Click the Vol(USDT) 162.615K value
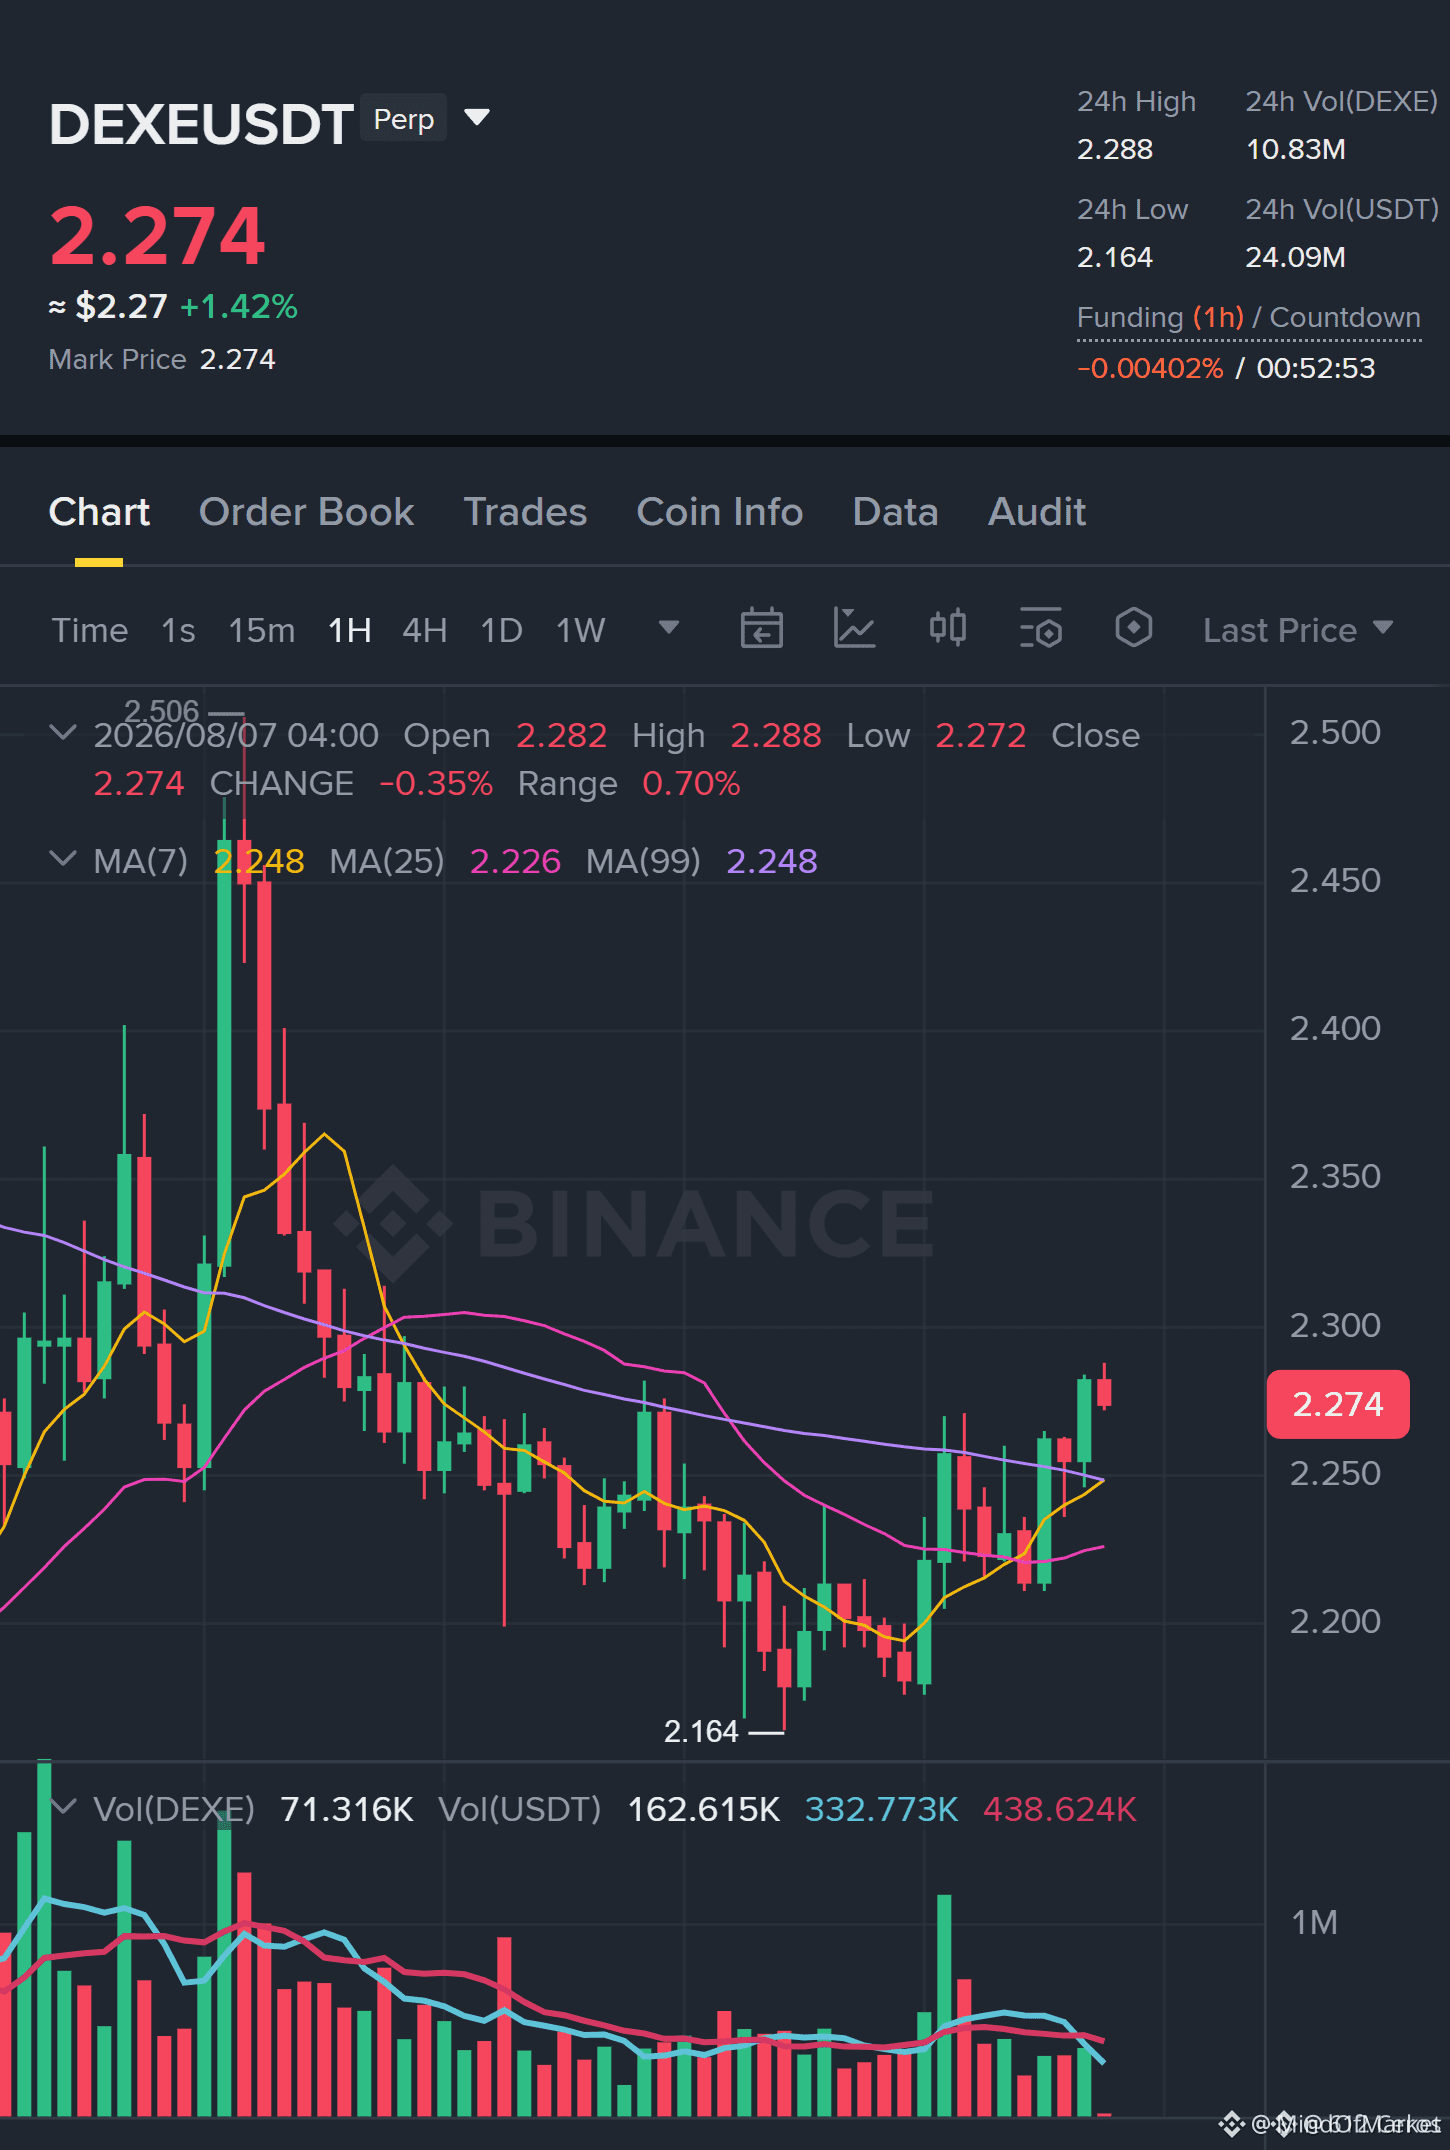 pos(704,1809)
